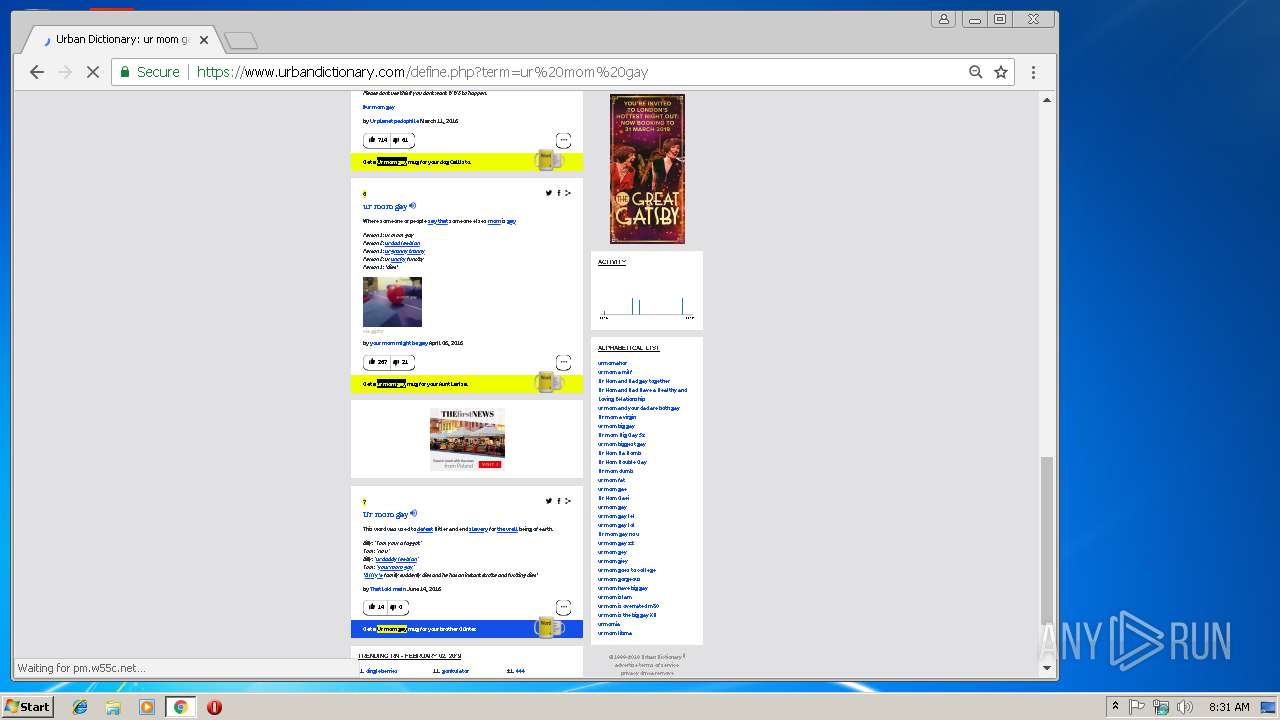Launch Internet Explorer from the taskbar
Viewport: 1280px width, 720px height.
(80, 707)
